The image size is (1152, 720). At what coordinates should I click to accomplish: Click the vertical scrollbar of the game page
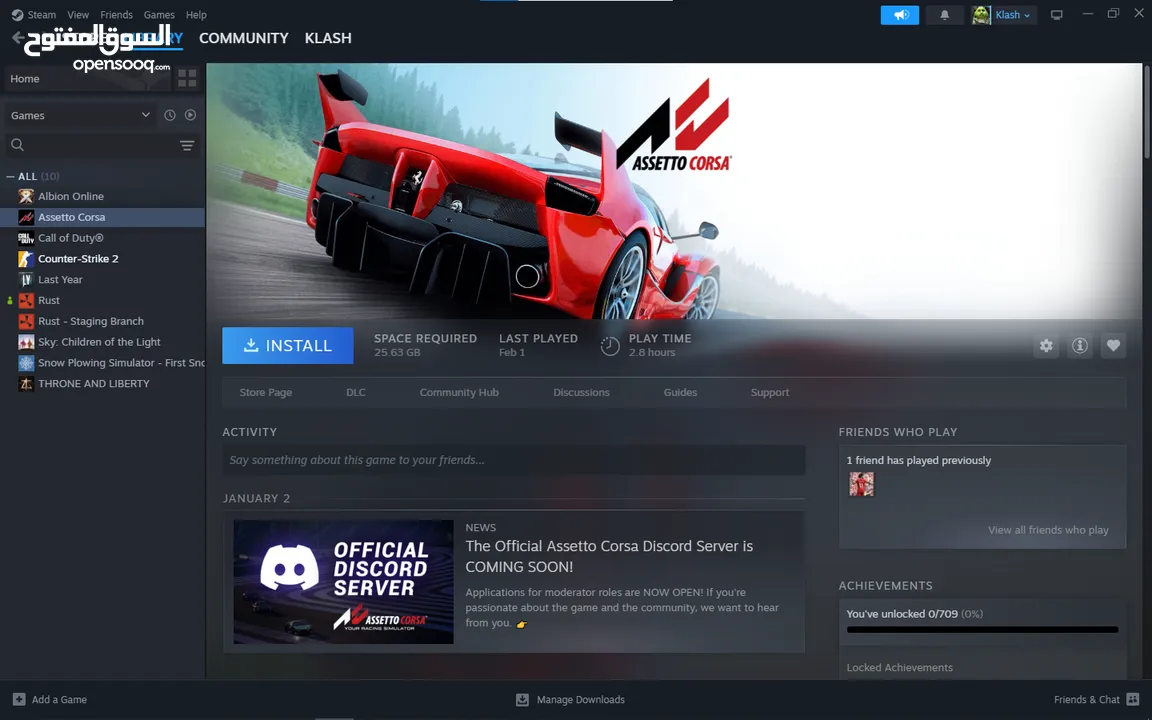coord(1146,110)
